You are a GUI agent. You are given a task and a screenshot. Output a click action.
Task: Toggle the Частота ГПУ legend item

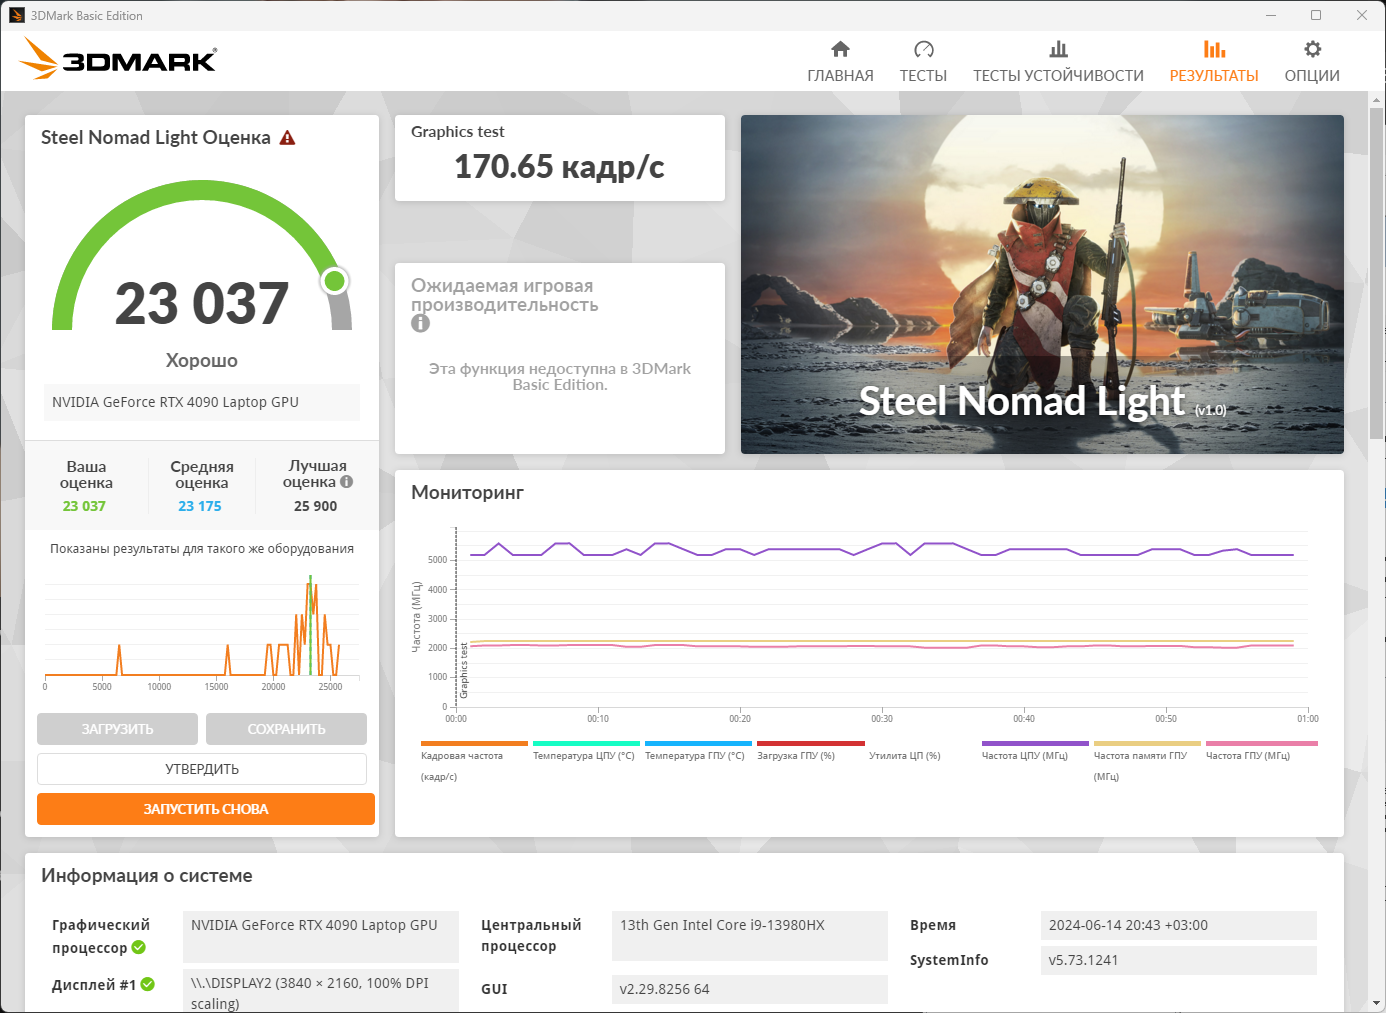pos(1261,750)
